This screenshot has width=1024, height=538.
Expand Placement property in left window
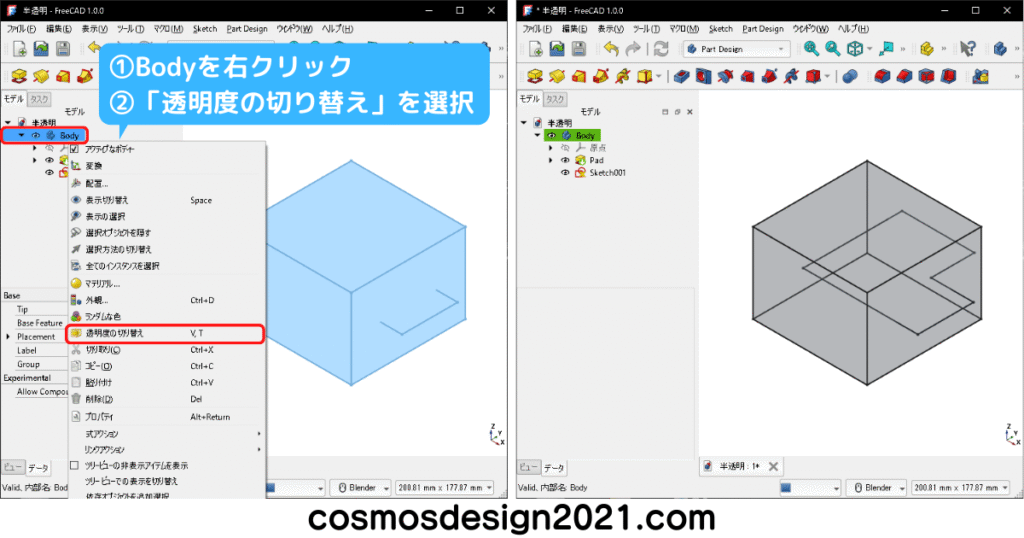pyautogui.click(x=8, y=337)
